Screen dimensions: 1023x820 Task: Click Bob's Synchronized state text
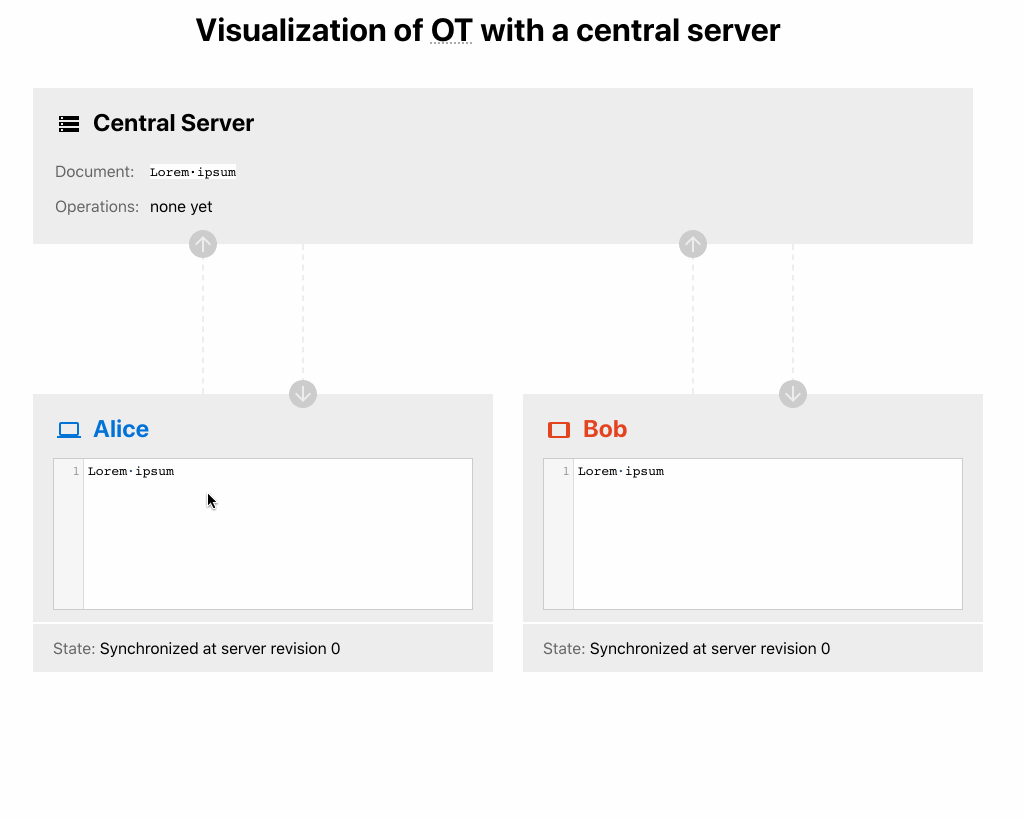tap(710, 648)
